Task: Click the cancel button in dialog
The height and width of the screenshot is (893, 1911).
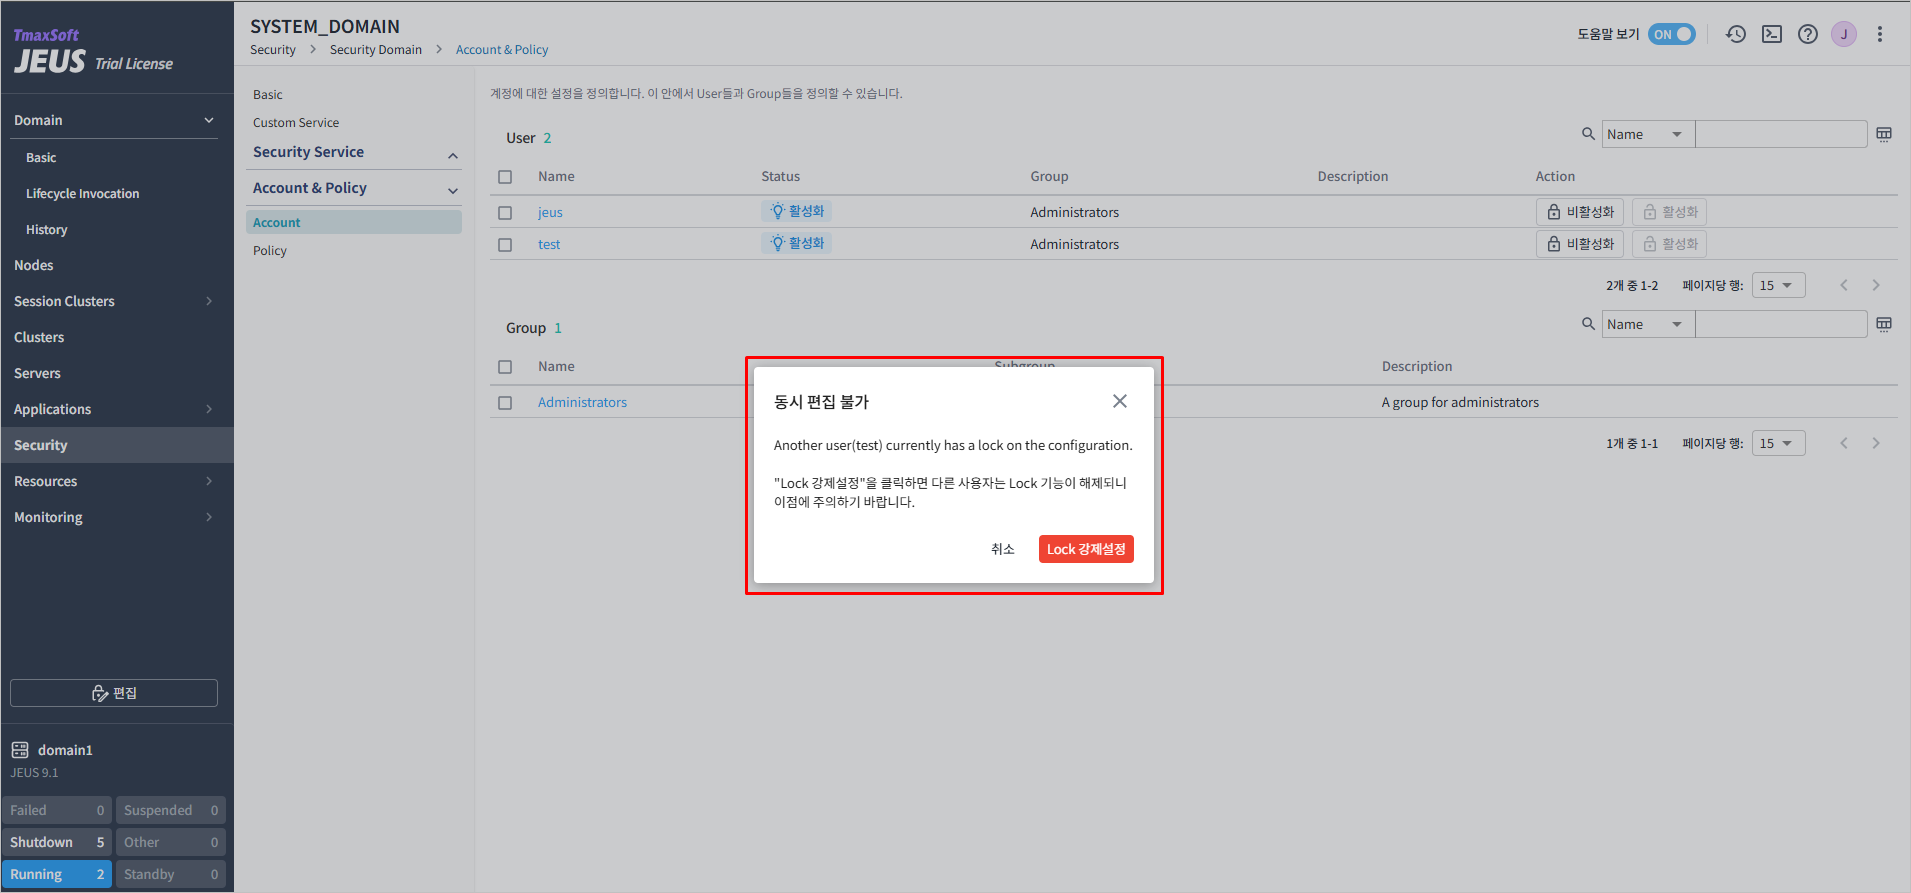Action: 1002,549
